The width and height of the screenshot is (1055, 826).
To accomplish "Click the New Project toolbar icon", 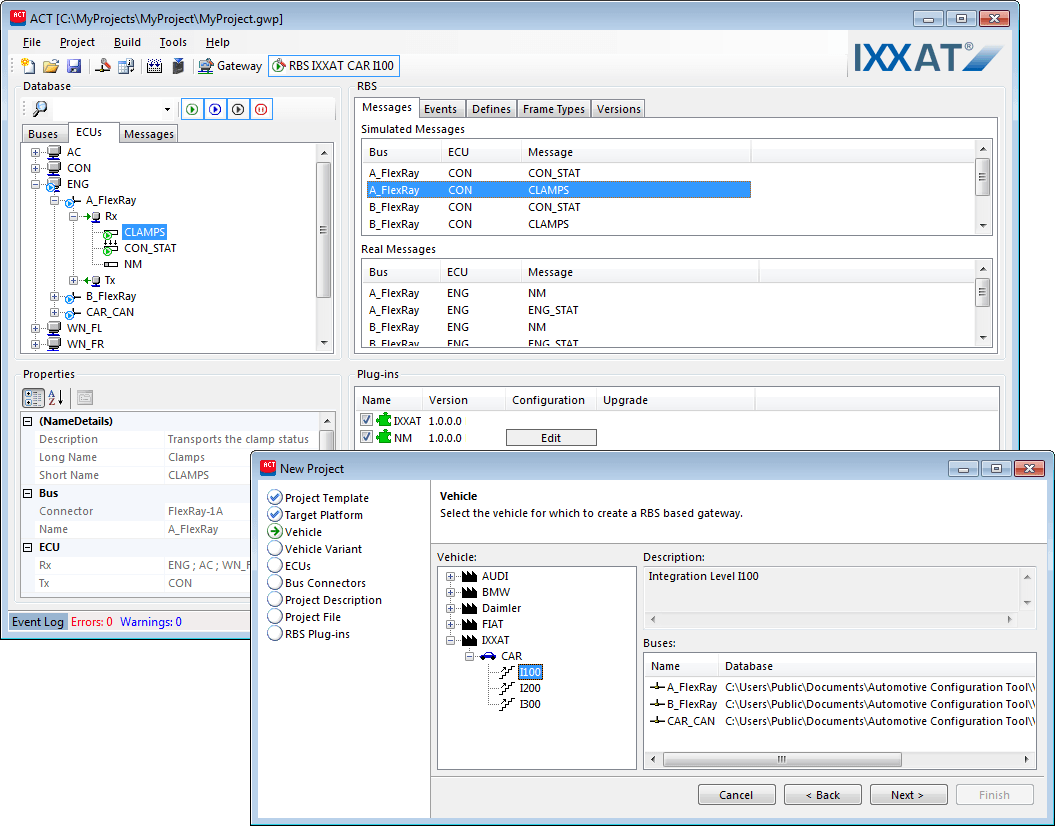I will tap(28, 66).
